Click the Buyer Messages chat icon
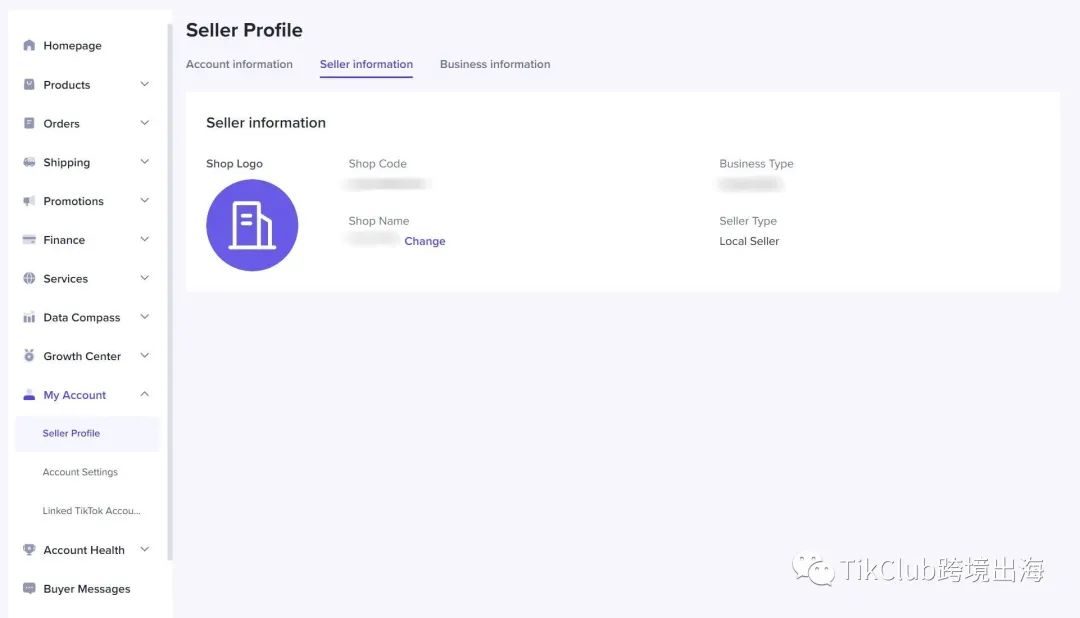Image resolution: width=1080 pixels, height=618 pixels. [x=29, y=589]
